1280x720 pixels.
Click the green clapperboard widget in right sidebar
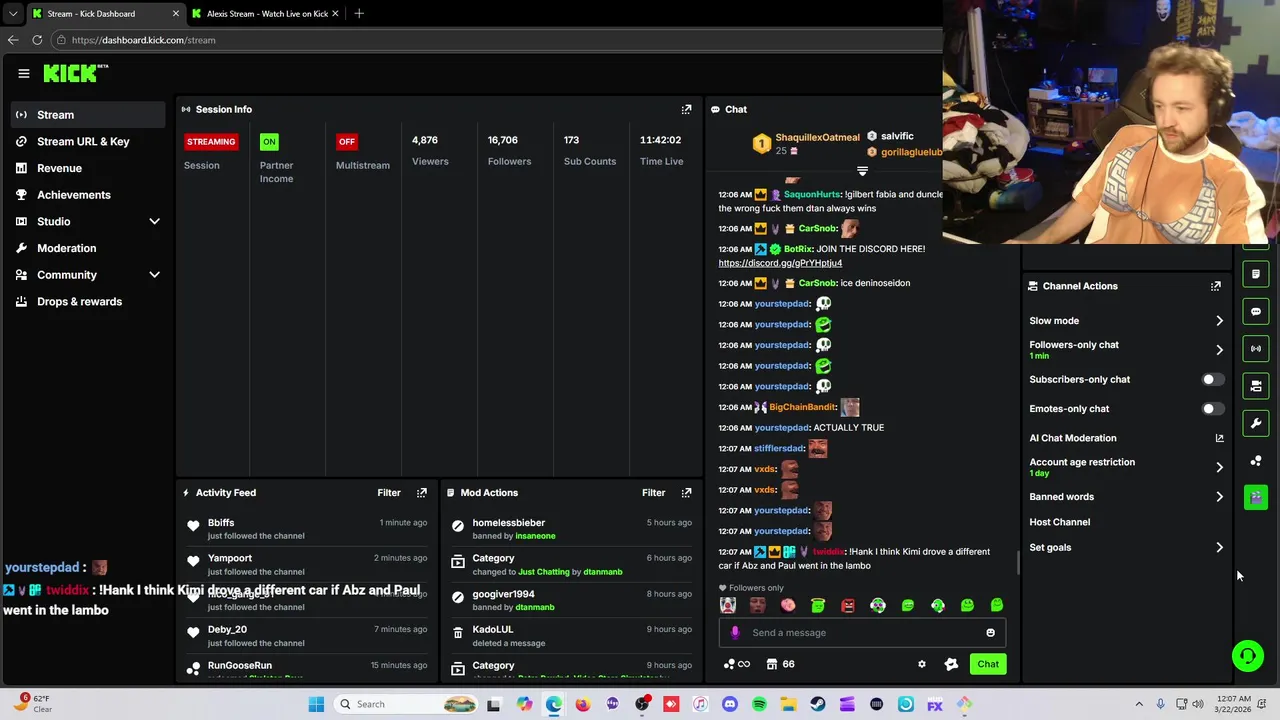[x=1256, y=497]
